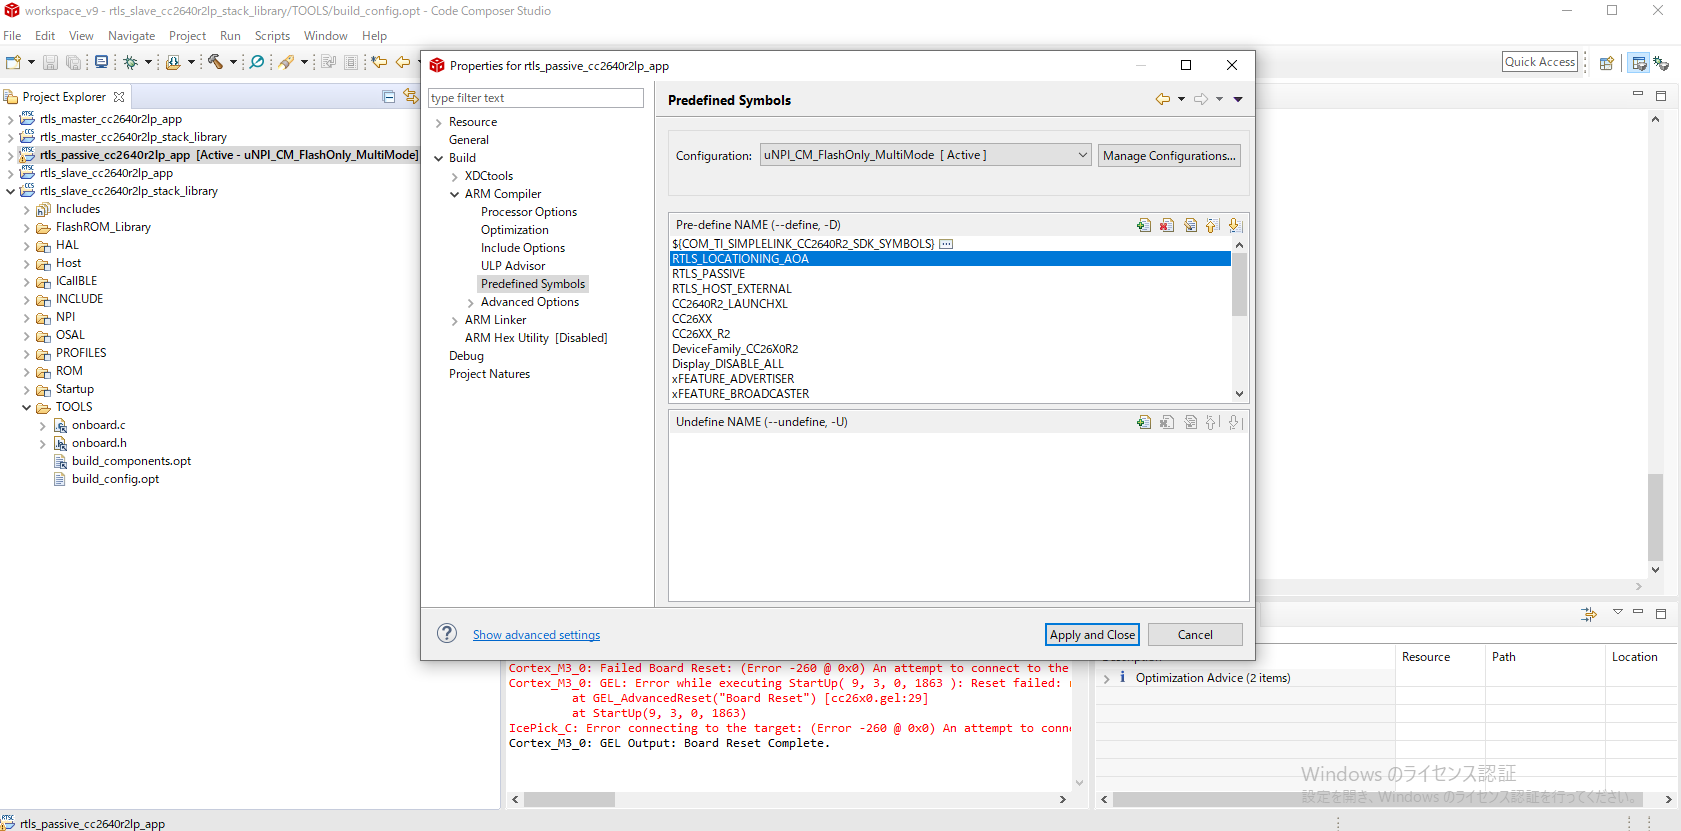Click the open-folder braces icon in toolbar
The height and width of the screenshot is (831, 1681).
[173, 62]
